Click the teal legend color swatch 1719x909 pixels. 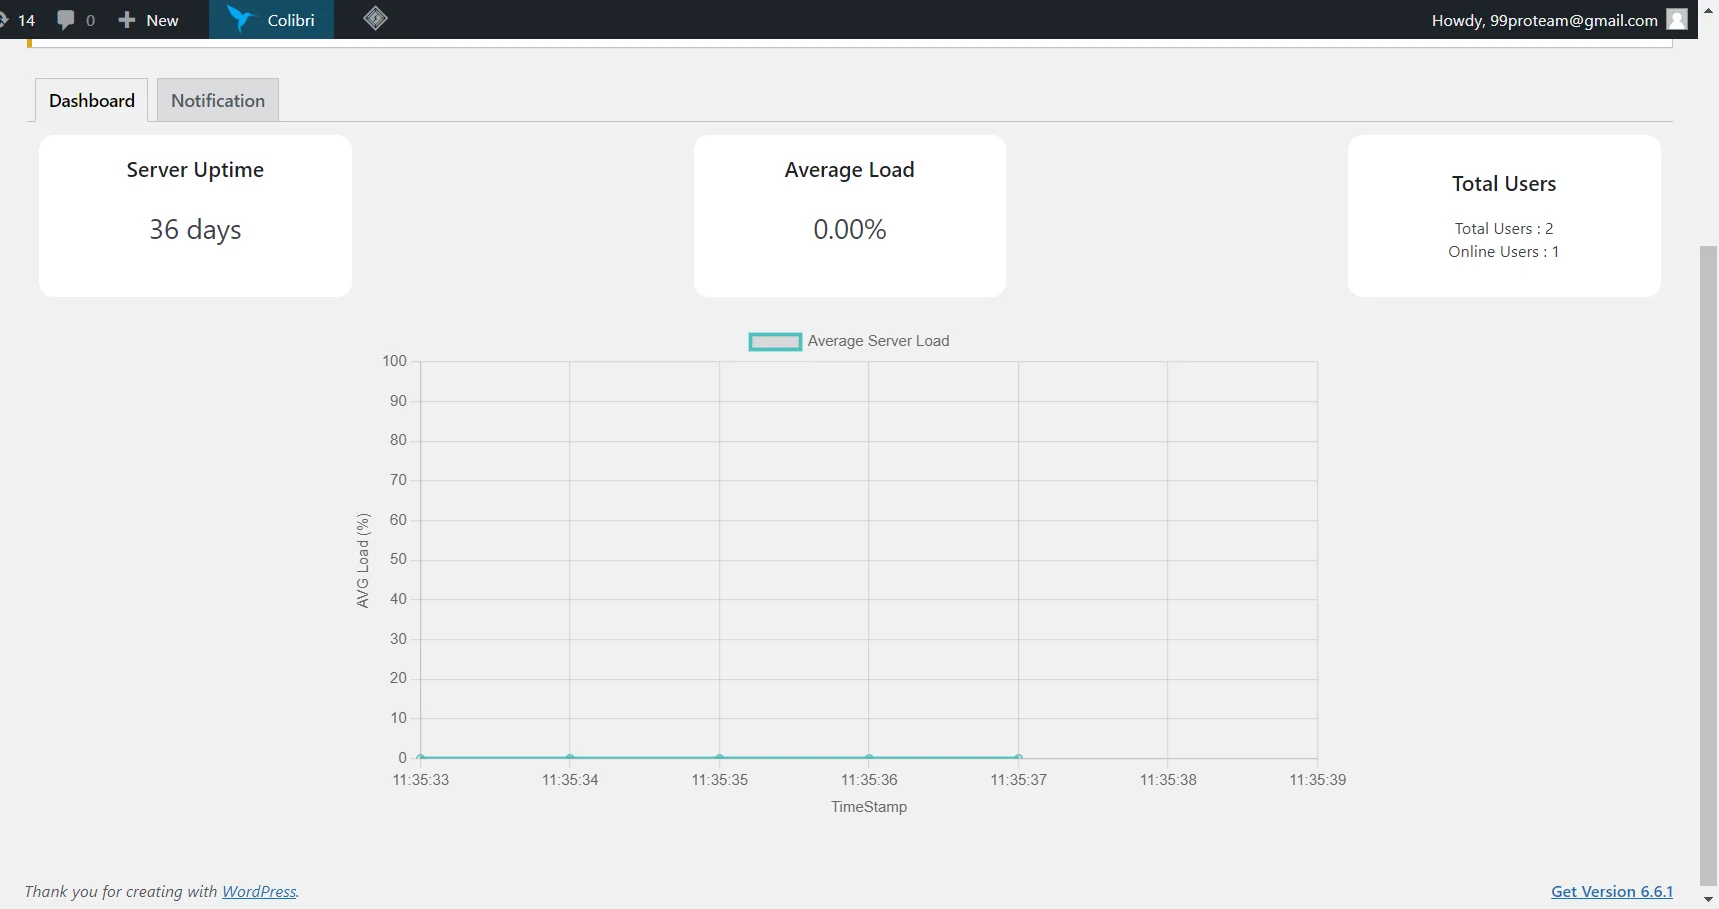pyautogui.click(x=774, y=341)
